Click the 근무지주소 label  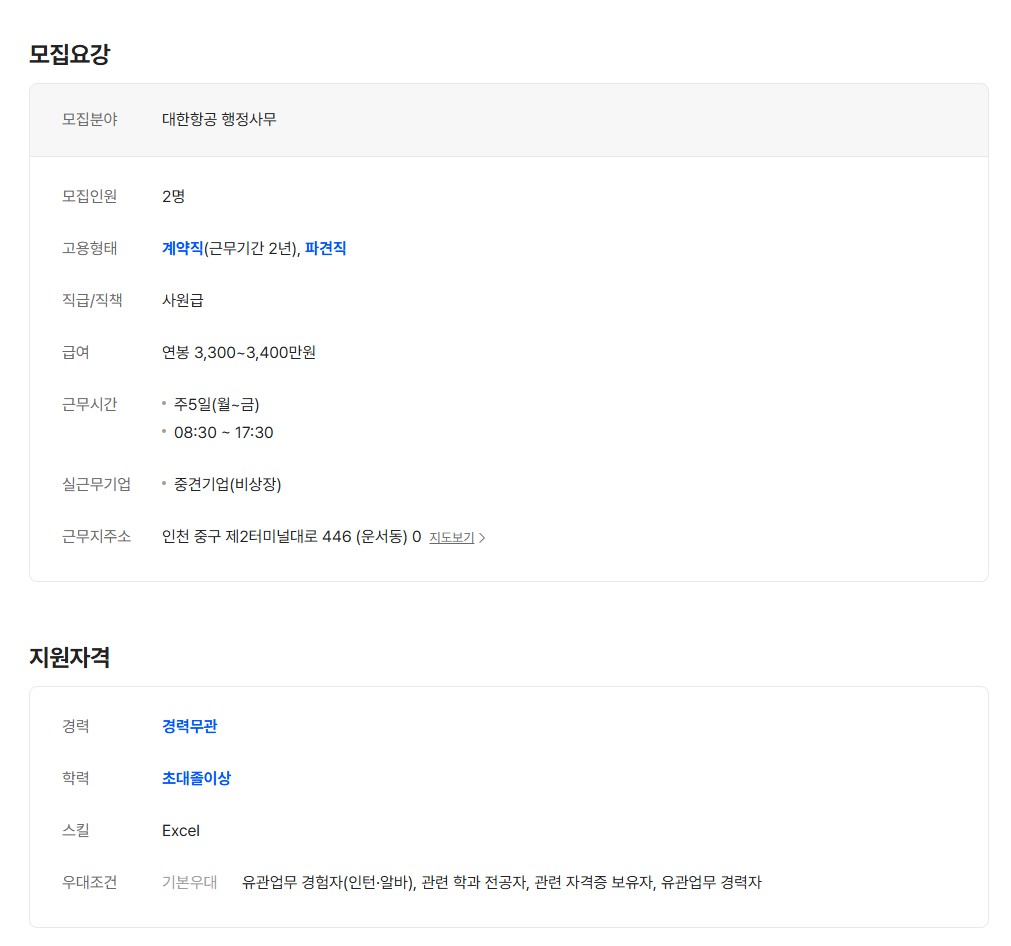click(x=96, y=537)
